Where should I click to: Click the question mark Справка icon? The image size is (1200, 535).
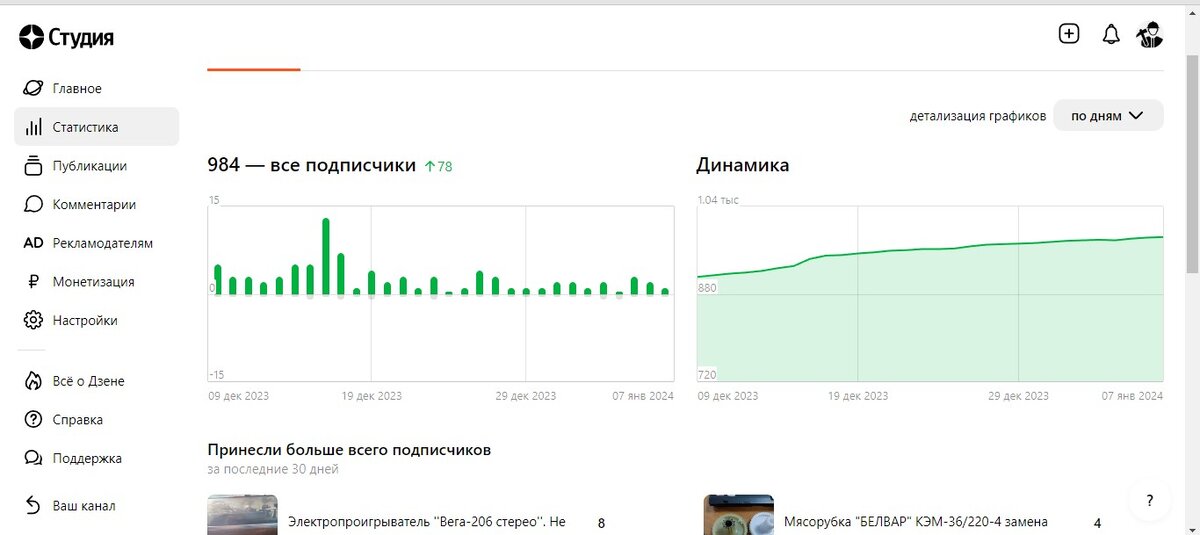coord(33,420)
